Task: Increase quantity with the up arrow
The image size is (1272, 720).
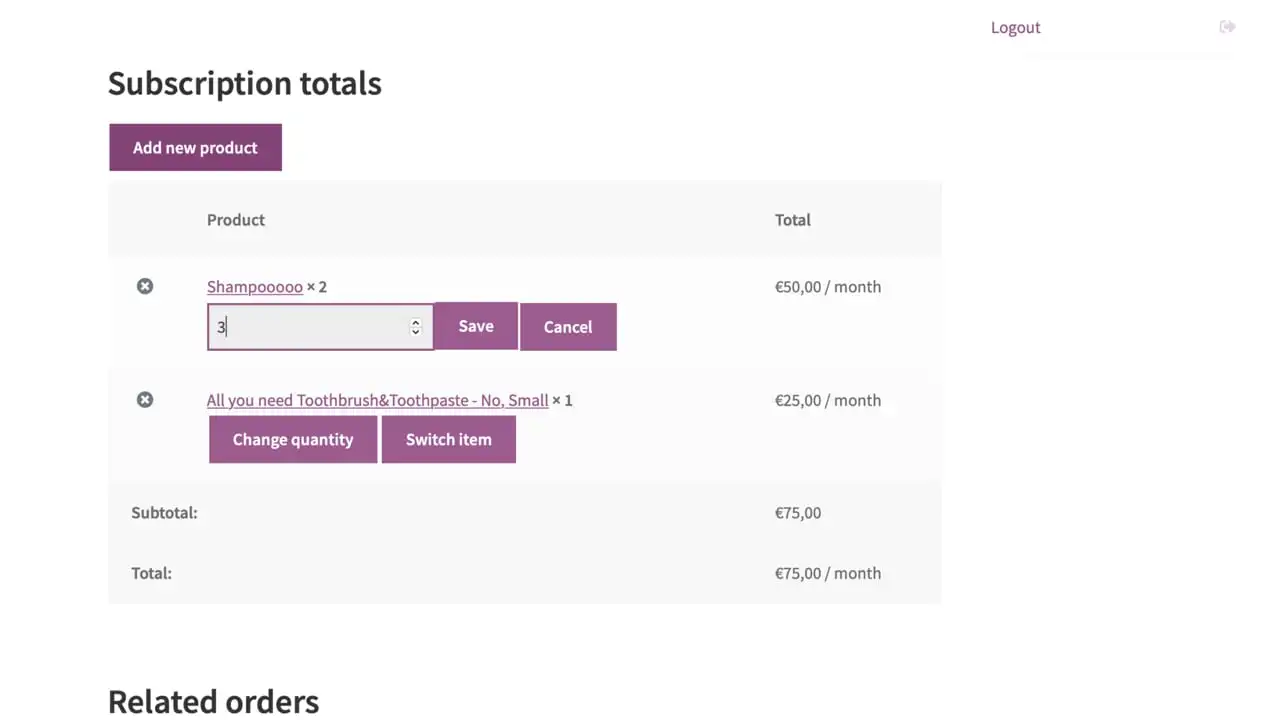Action: coord(416,322)
